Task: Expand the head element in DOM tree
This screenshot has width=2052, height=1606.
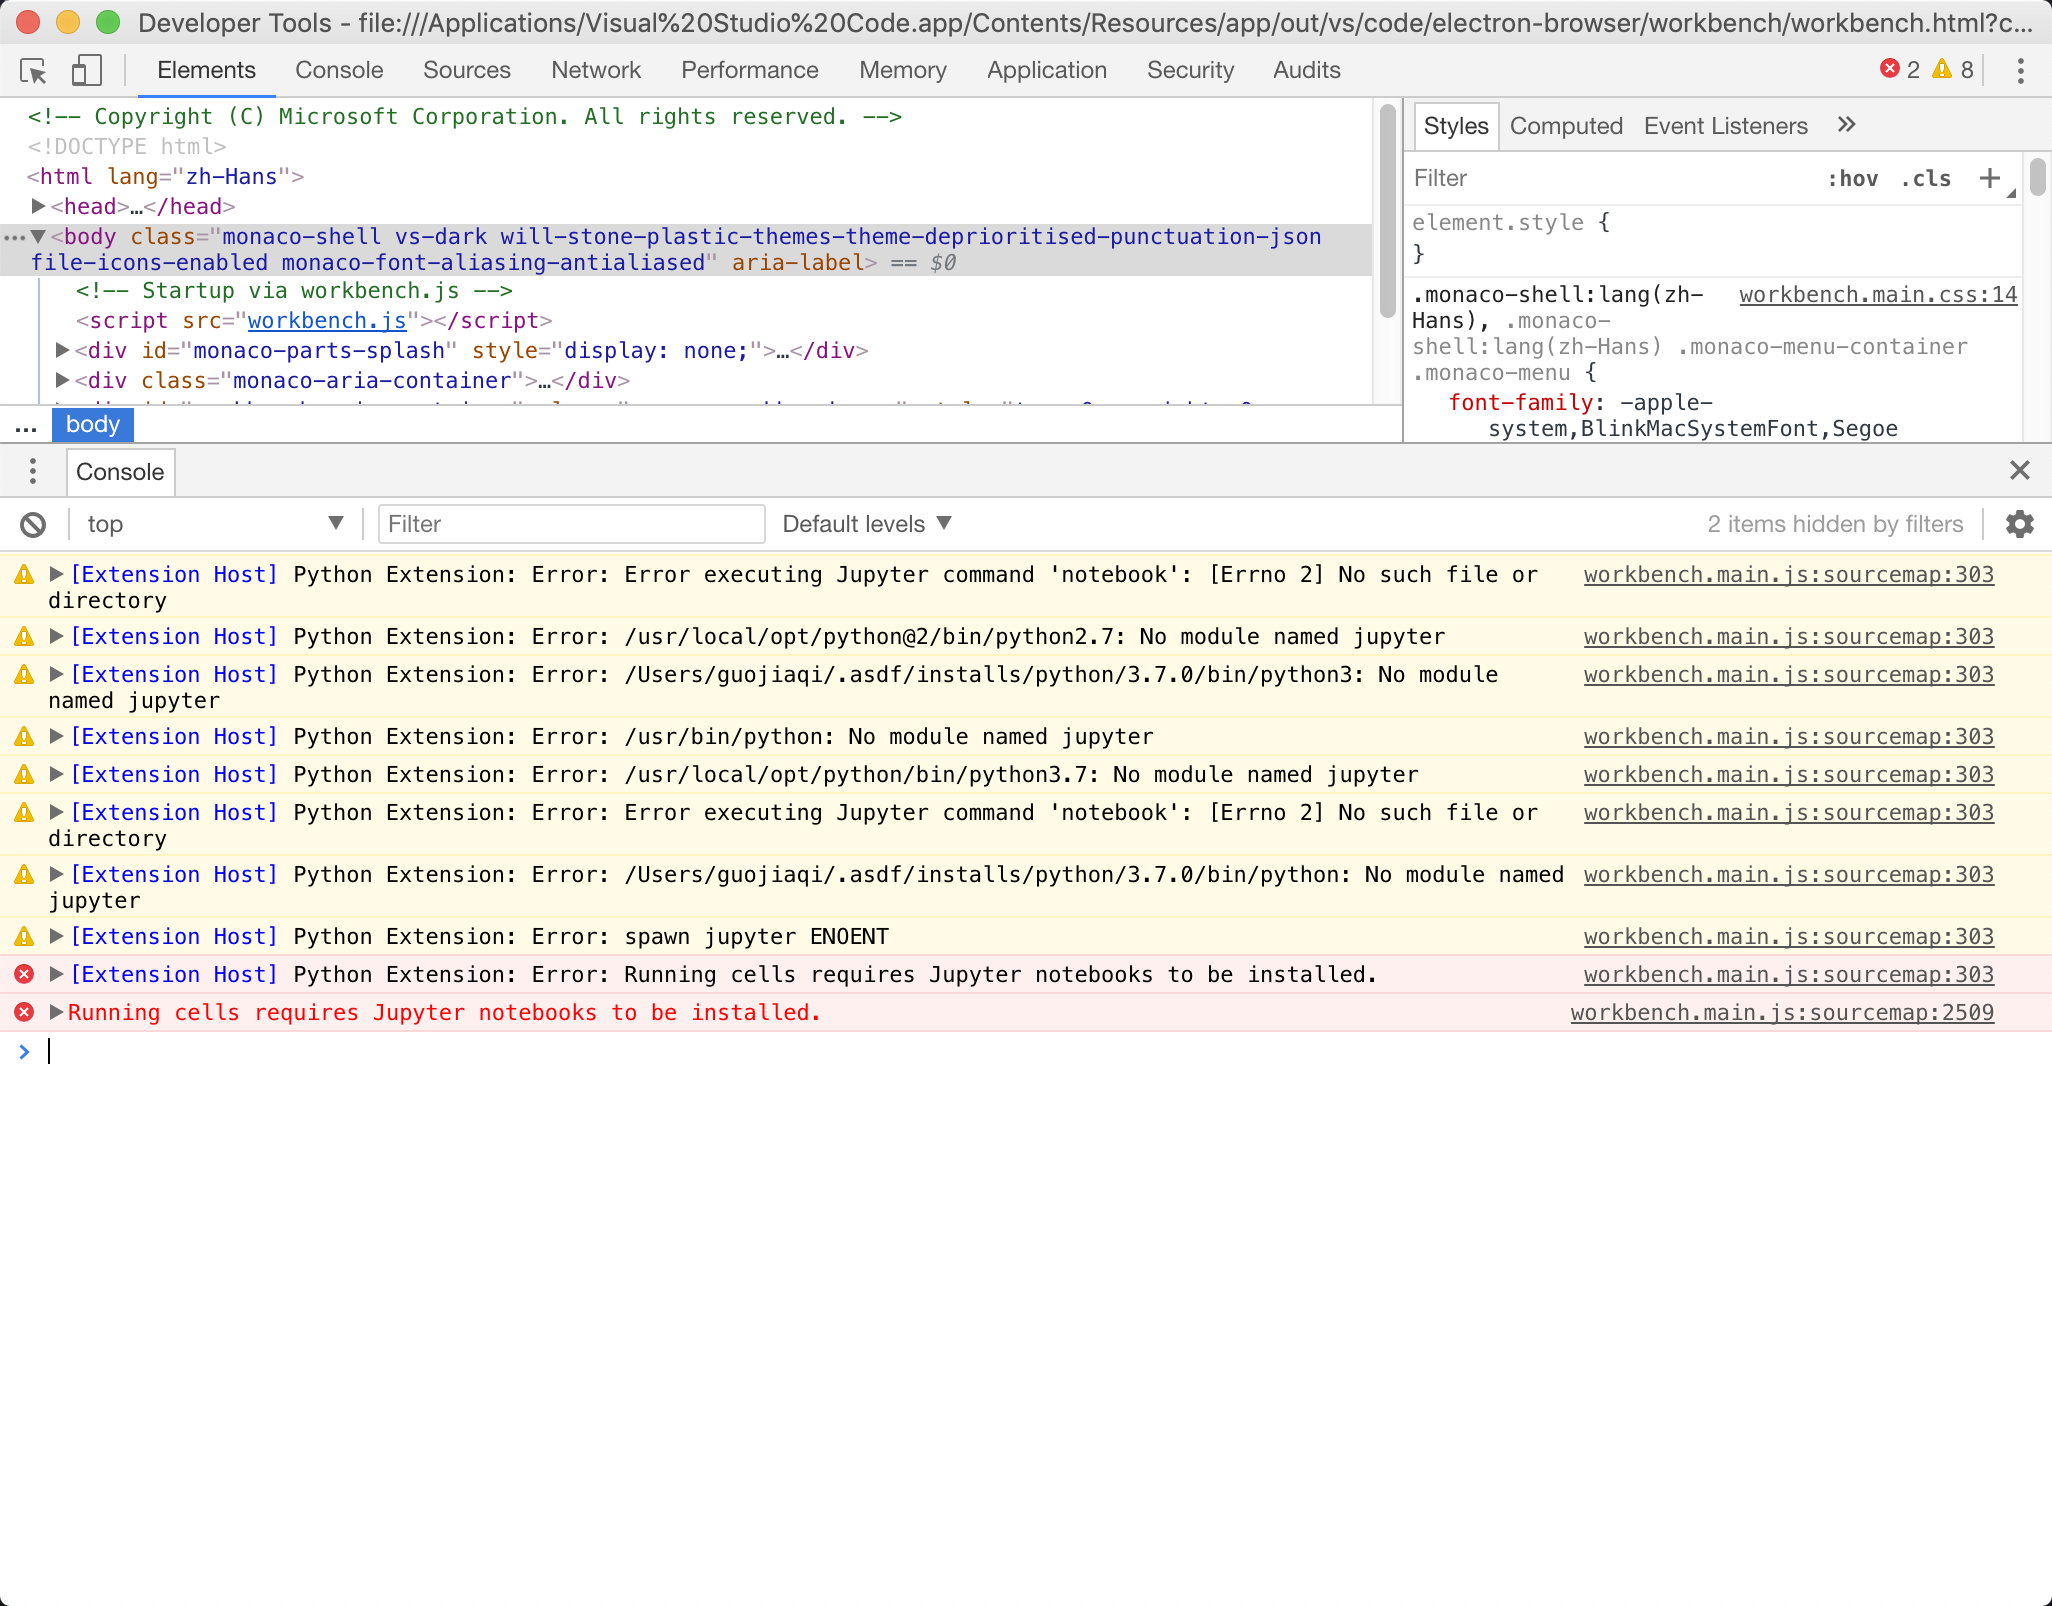Action: pyautogui.click(x=38, y=206)
